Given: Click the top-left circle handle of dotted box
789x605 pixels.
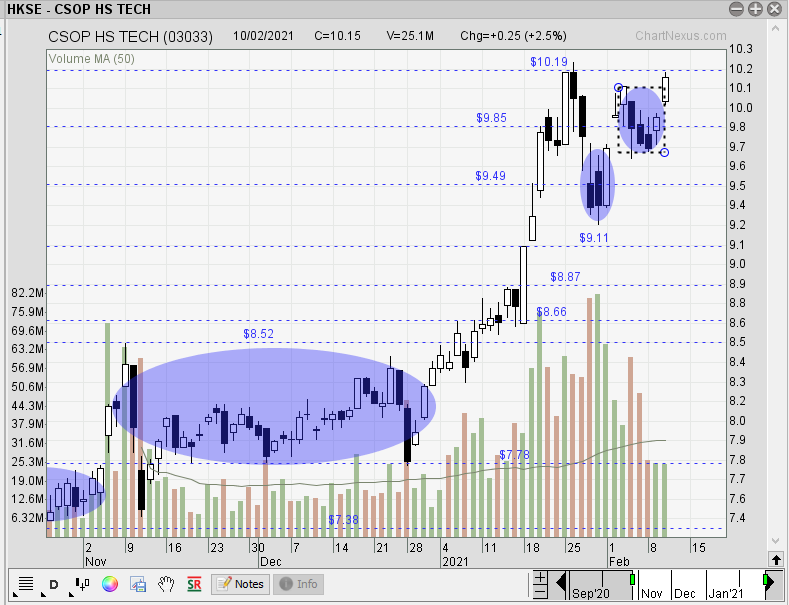Looking at the screenshot, I should [618, 88].
